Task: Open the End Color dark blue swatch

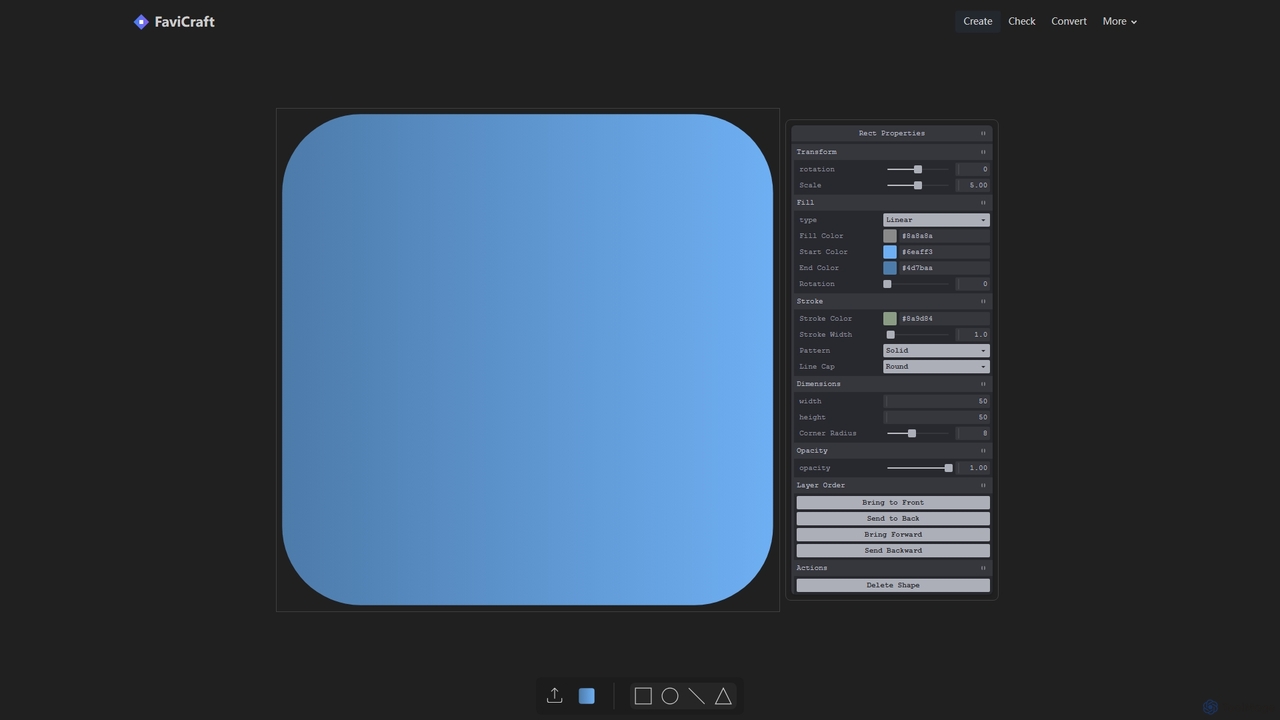Action: point(890,268)
